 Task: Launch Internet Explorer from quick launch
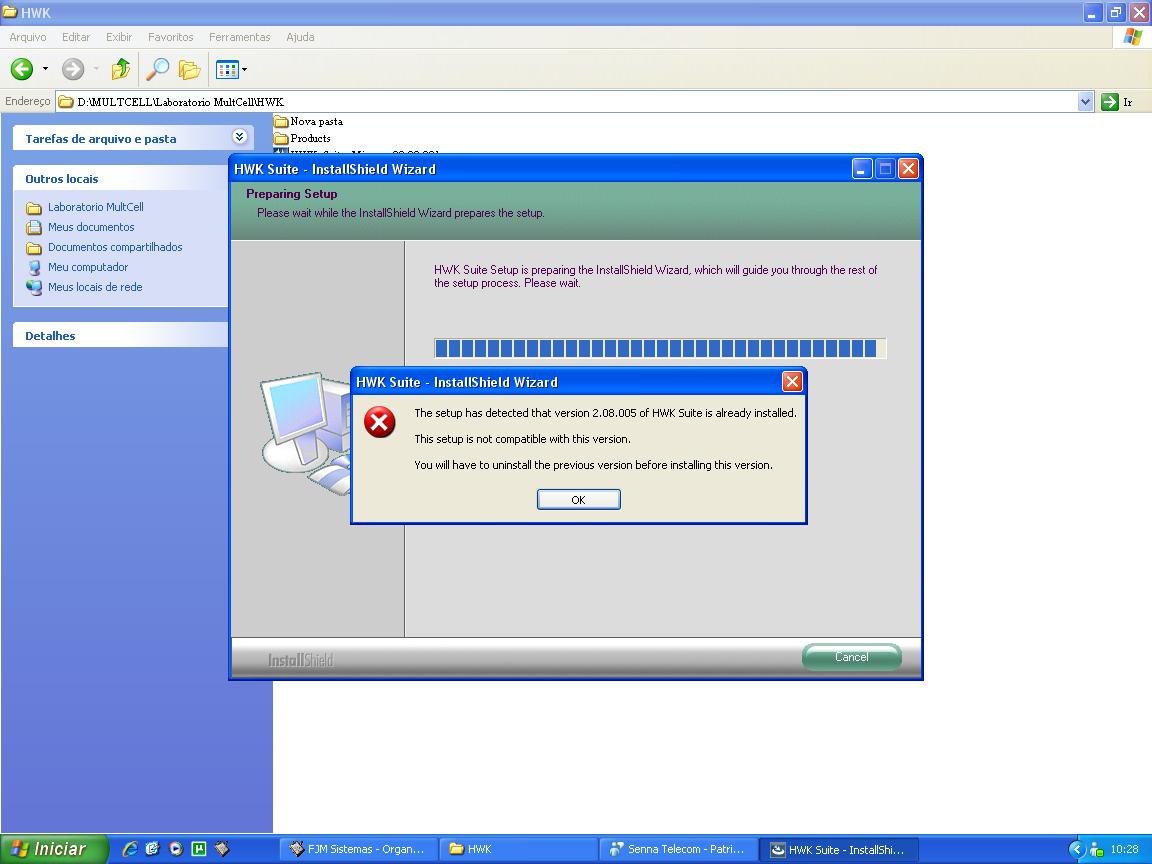[129, 849]
